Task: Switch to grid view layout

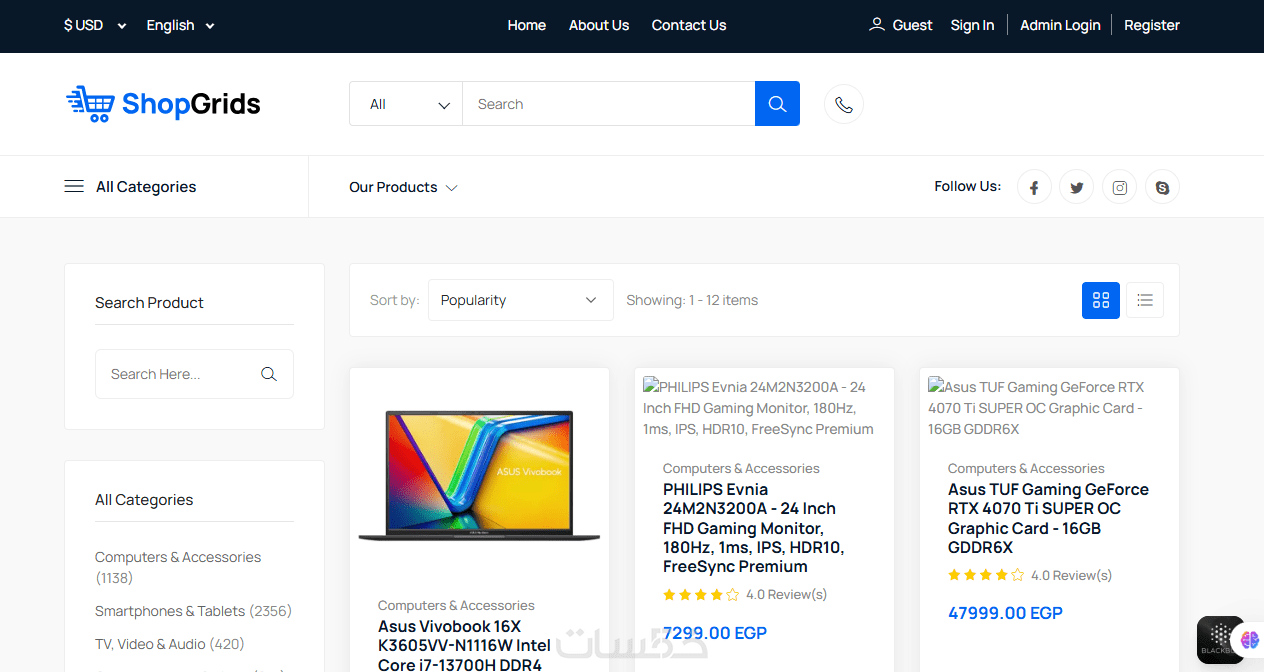Action: click(x=1101, y=300)
